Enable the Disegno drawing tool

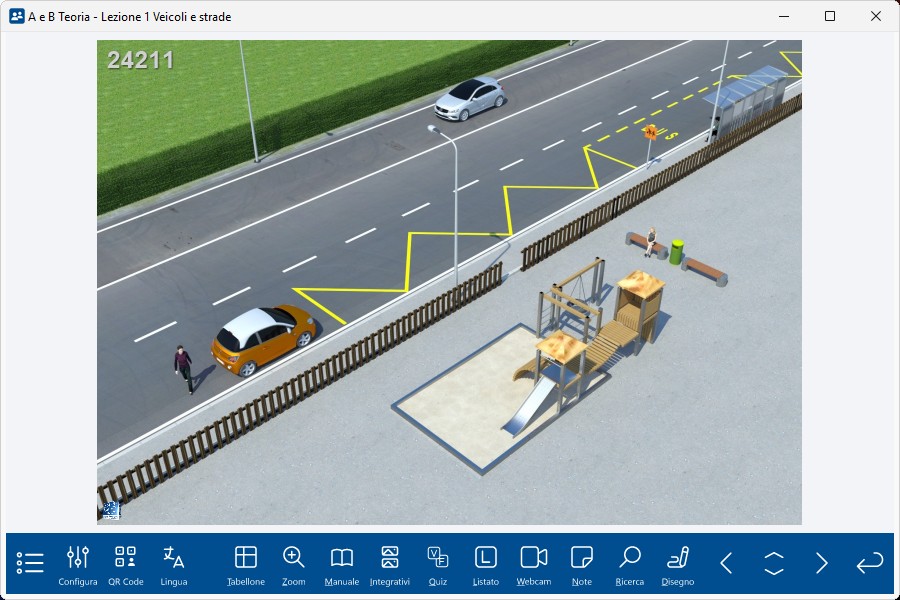point(678,565)
